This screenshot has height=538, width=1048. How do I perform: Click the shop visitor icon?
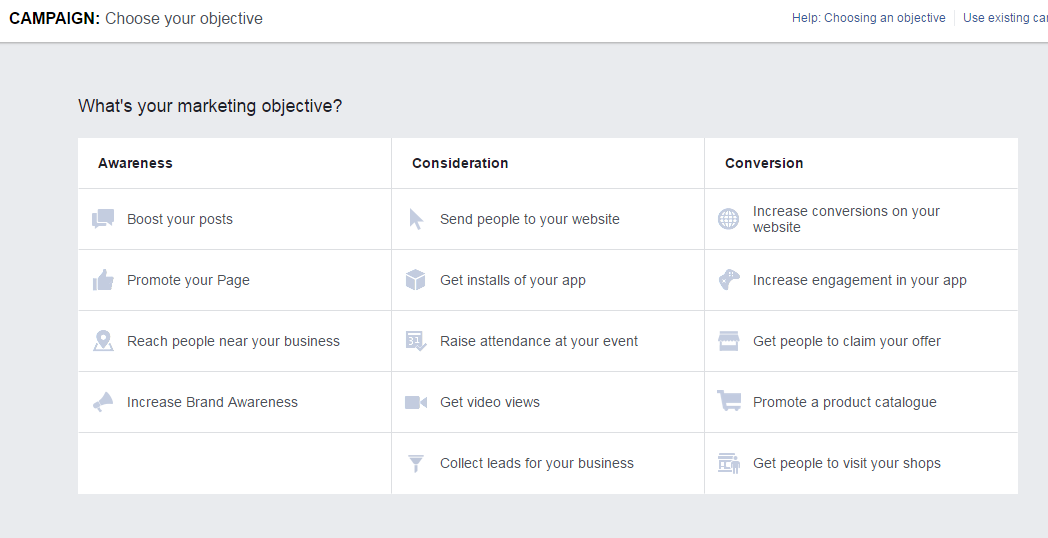[729, 463]
